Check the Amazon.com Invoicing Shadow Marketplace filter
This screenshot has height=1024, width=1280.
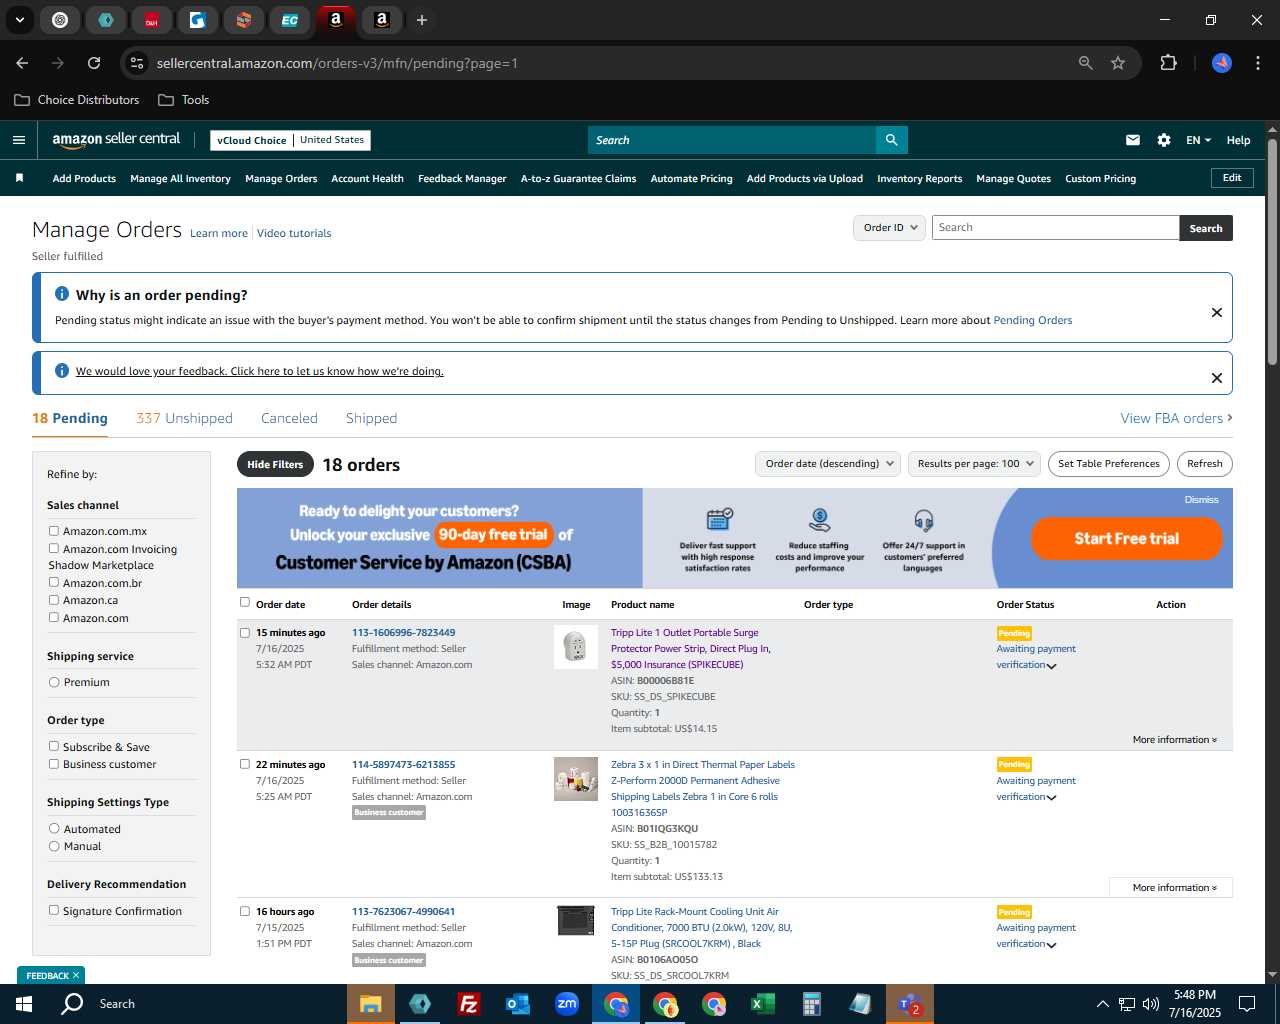pyautogui.click(x=54, y=548)
